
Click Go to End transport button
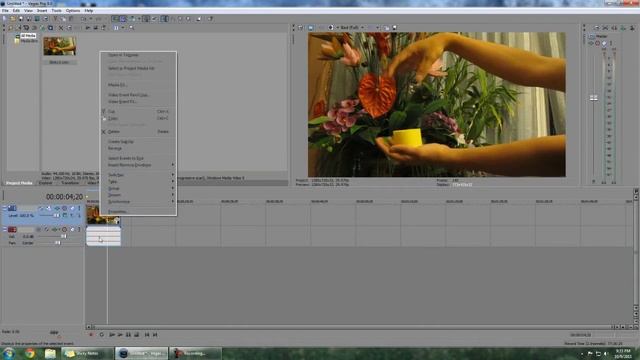tap(155, 335)
